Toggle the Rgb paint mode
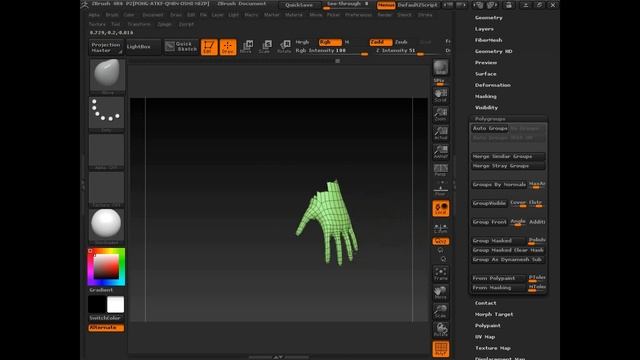This screenshot has height=360, width=640. pos(330,42)
